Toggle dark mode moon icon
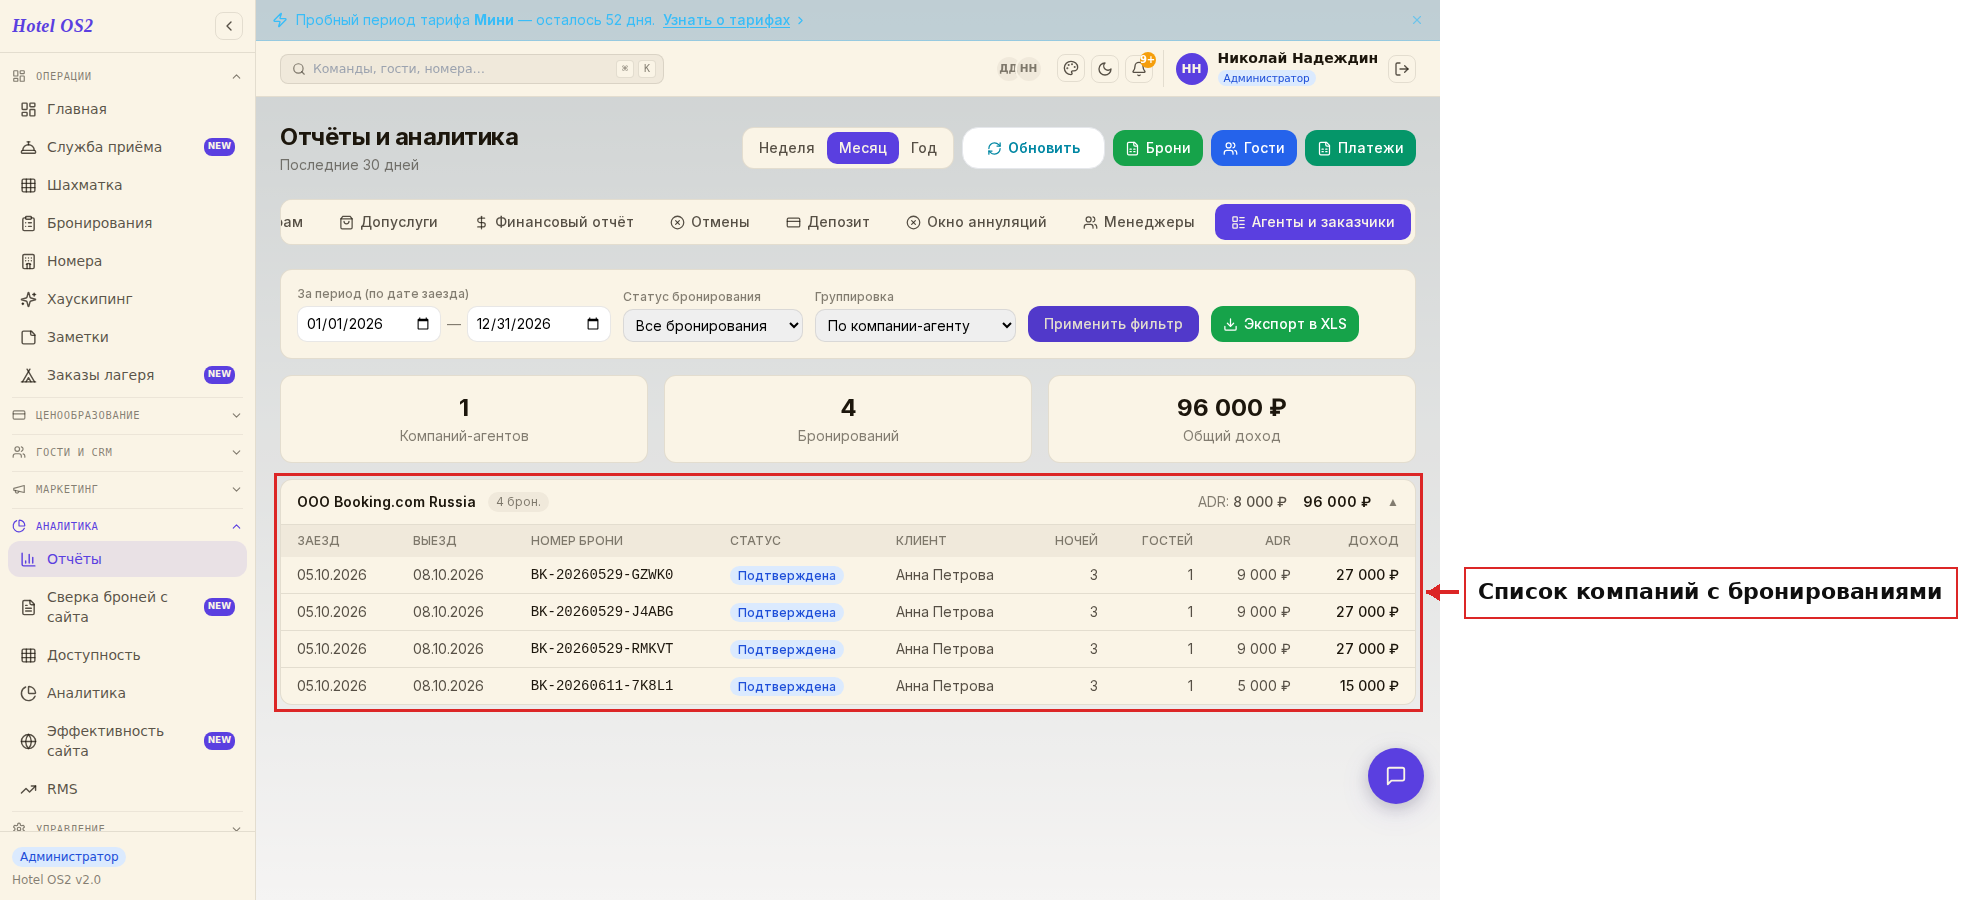This screenshot has width=1981, height=900. (1105, 69)
